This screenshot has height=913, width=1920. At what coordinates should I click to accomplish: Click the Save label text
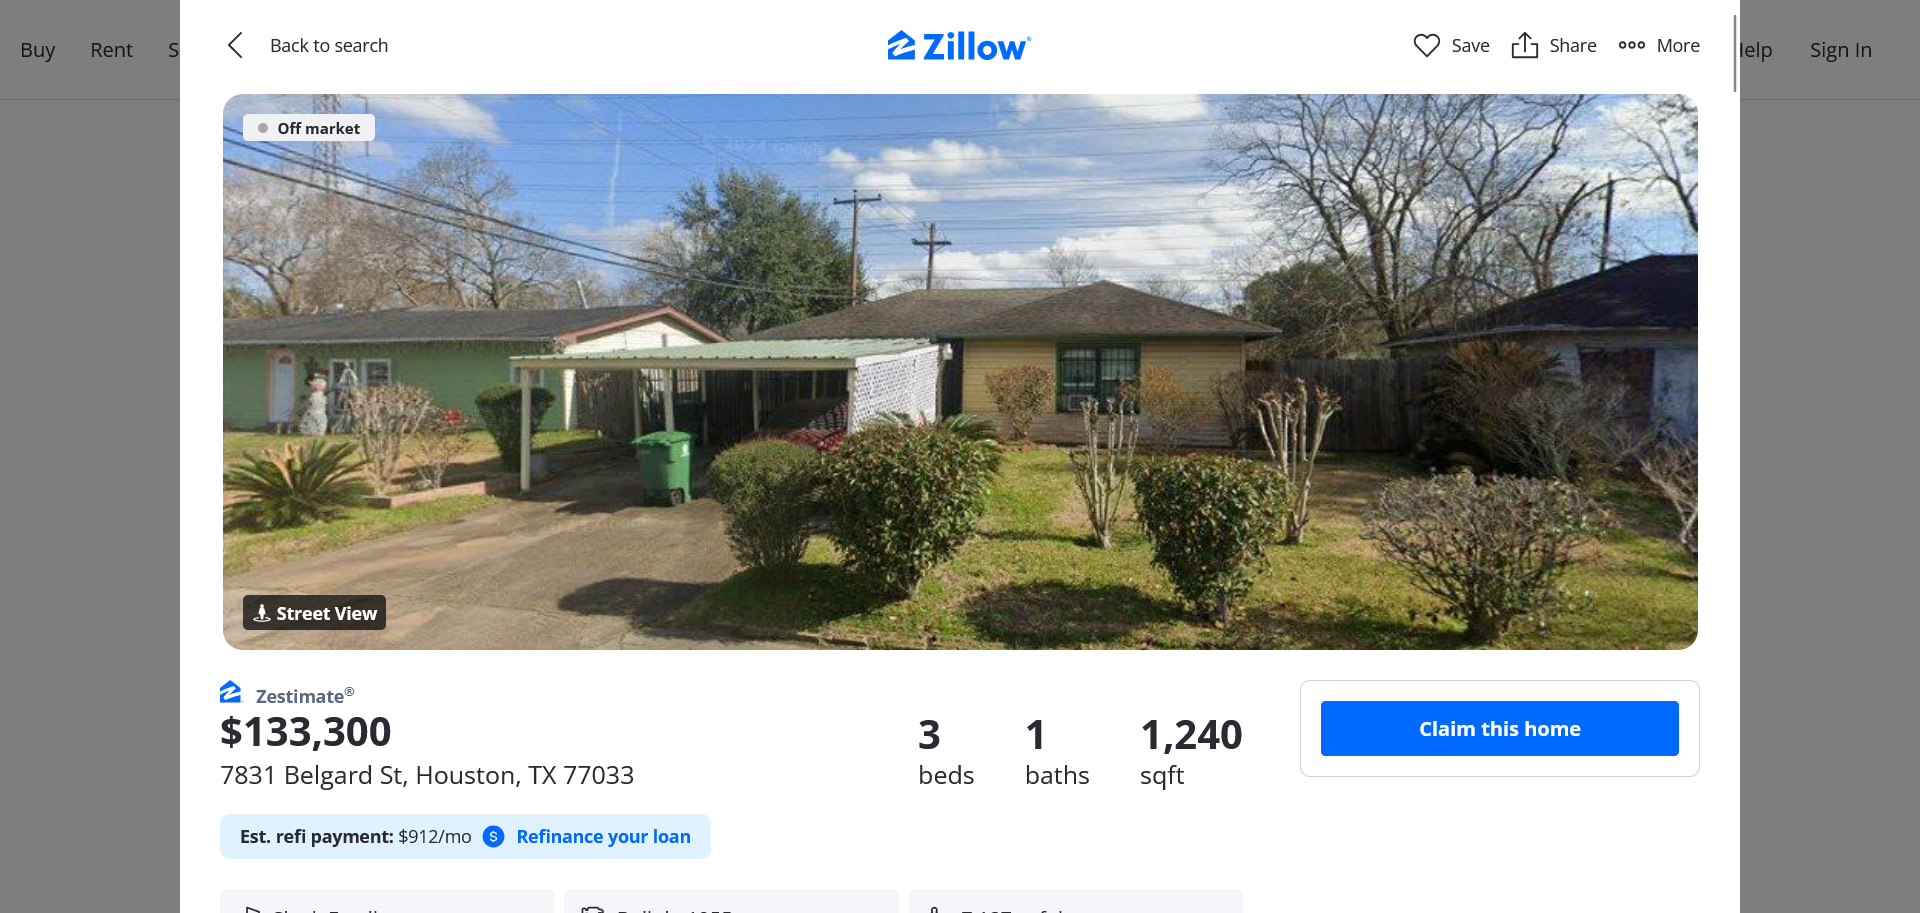tap(1470, 45)
